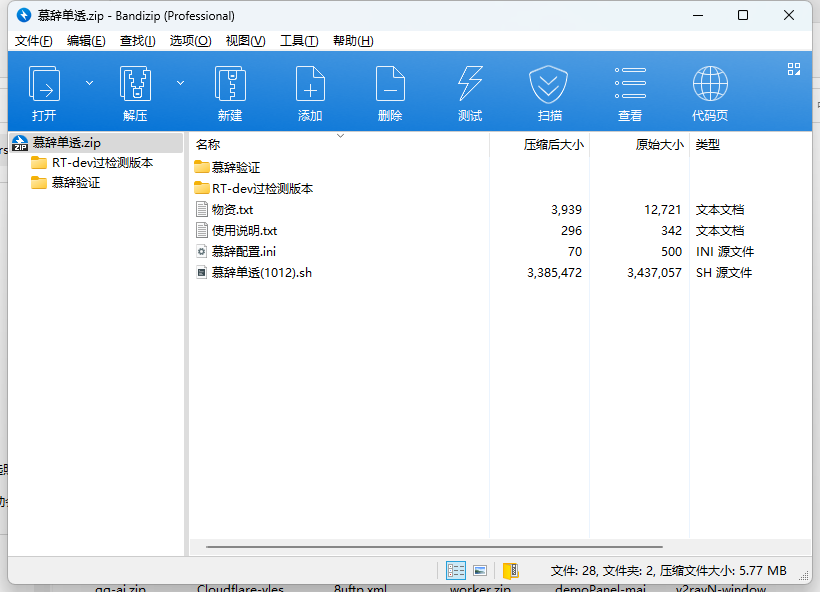
Task: Open the toolbar layout grid menu at top right
Action: coord(794,69)
